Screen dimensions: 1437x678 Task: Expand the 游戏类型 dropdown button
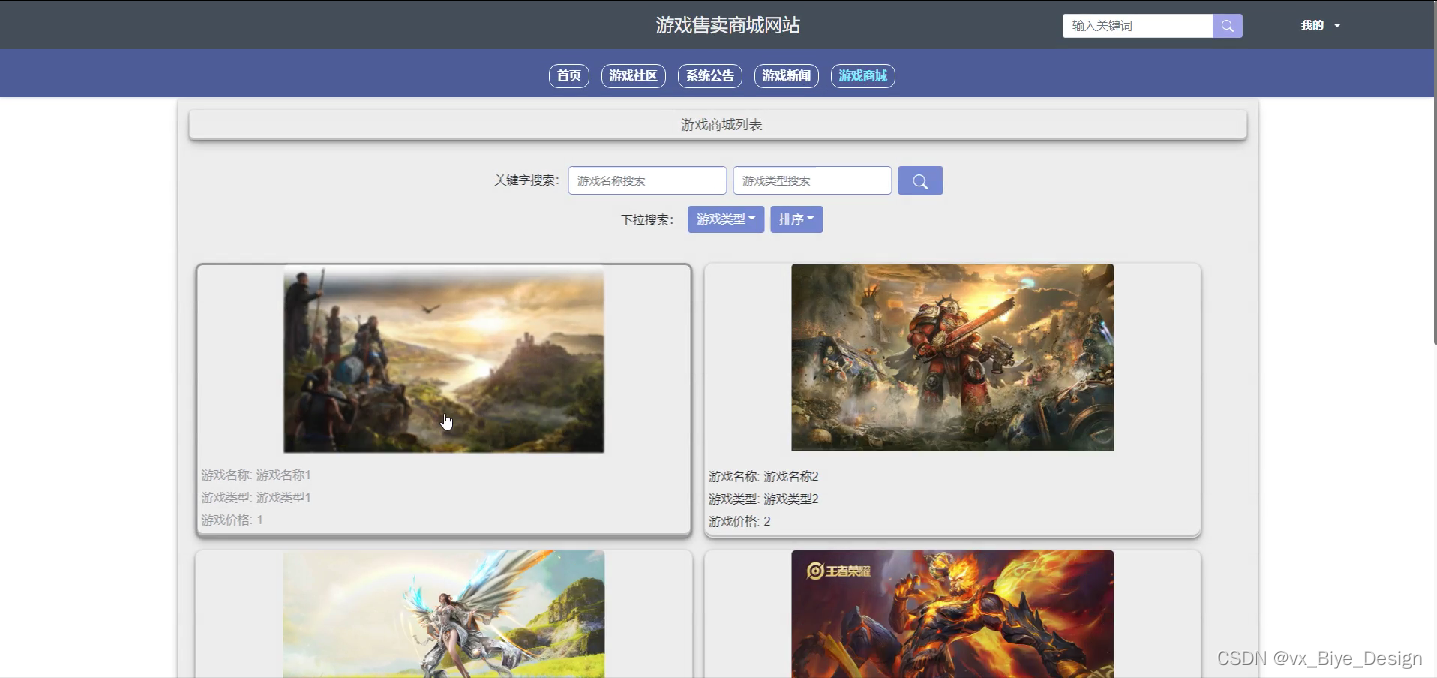pos(726,219)
